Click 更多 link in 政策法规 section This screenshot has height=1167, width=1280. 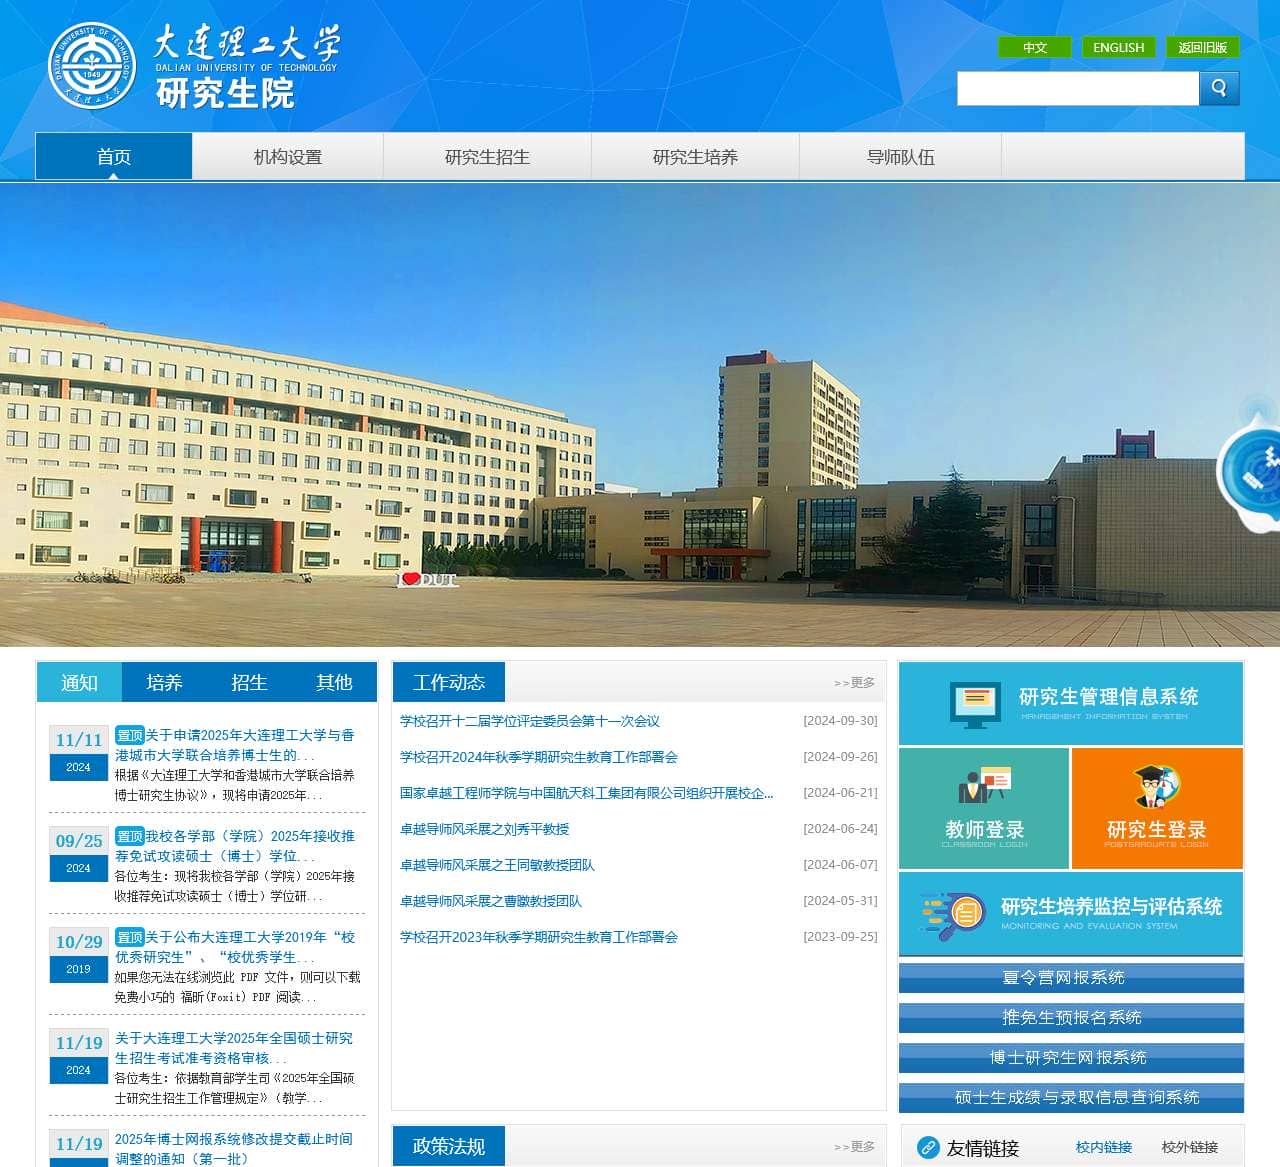coord(855,1146)
